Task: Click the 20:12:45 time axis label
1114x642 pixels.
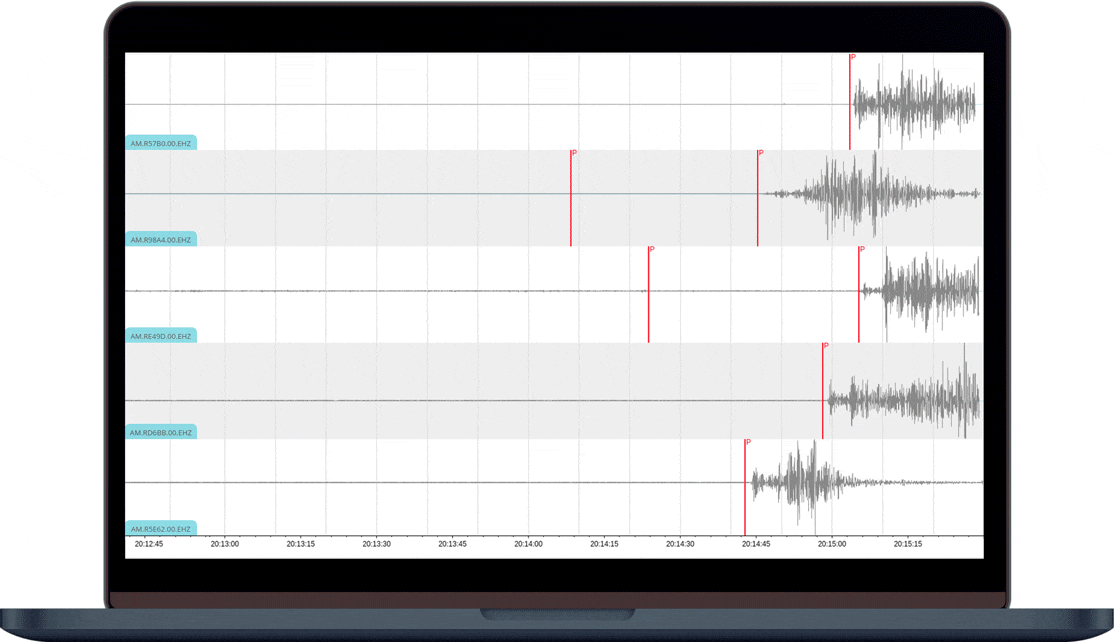Action: pyautogui.click(x=148, y=545)
